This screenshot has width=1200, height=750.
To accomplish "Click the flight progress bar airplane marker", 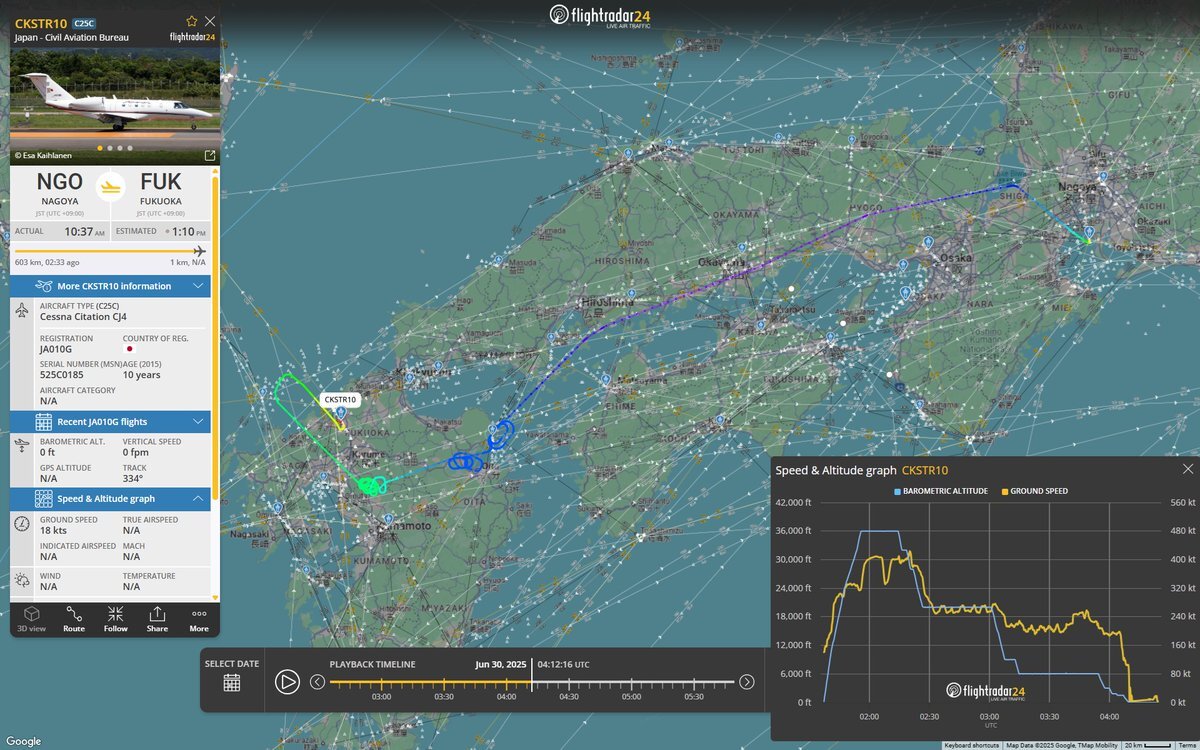I will click(199, 250).
